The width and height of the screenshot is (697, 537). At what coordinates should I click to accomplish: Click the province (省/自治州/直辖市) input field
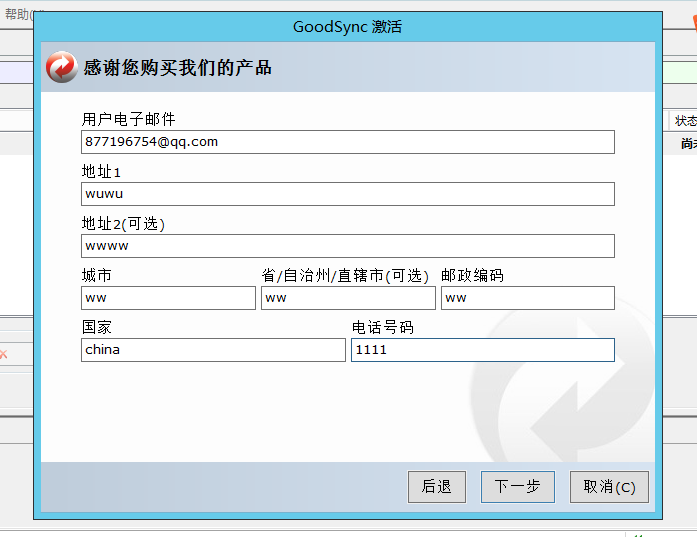[x=348, y=298]
